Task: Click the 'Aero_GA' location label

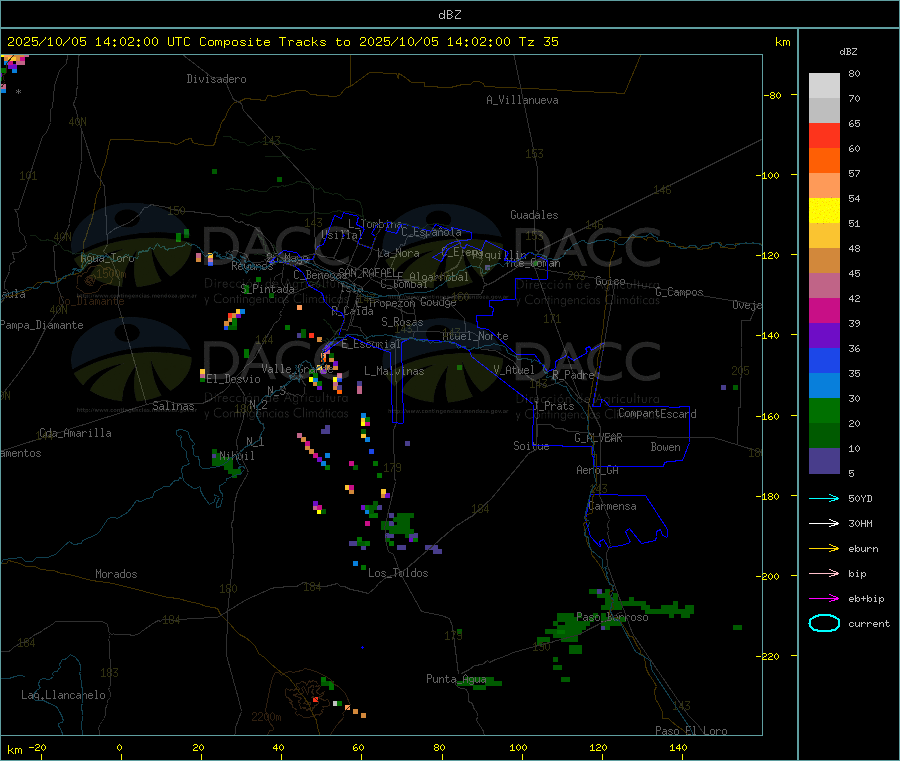Action: (x=598, y=470)
